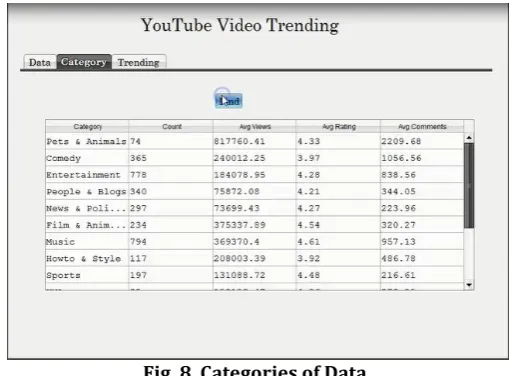Image resolution: width=509 pixels, height=376 pixels.
Task: Click avg views value 73699.43
Action: coord(237,208)
